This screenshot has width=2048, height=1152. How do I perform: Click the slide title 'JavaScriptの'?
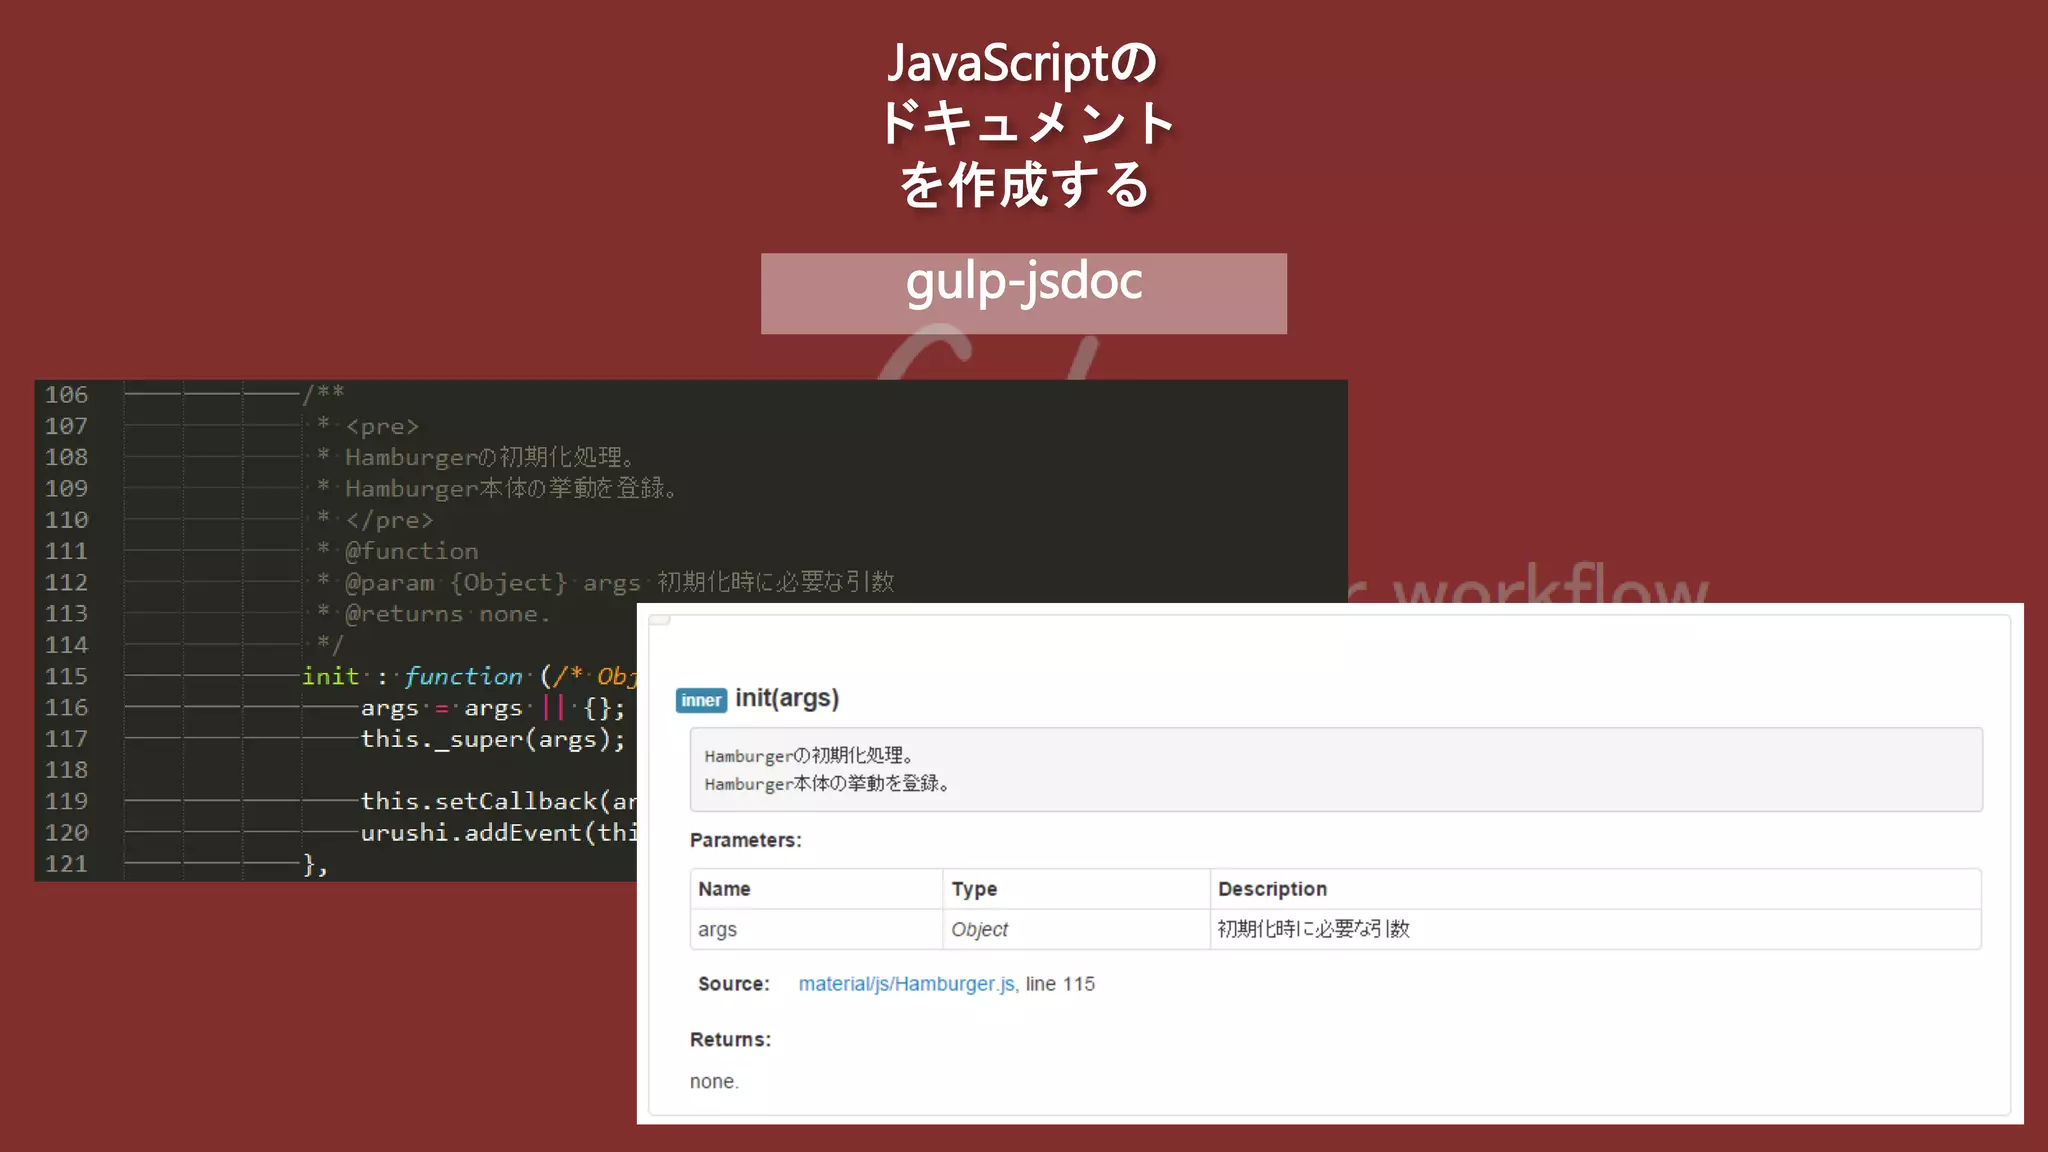[x=1022, y=63]
